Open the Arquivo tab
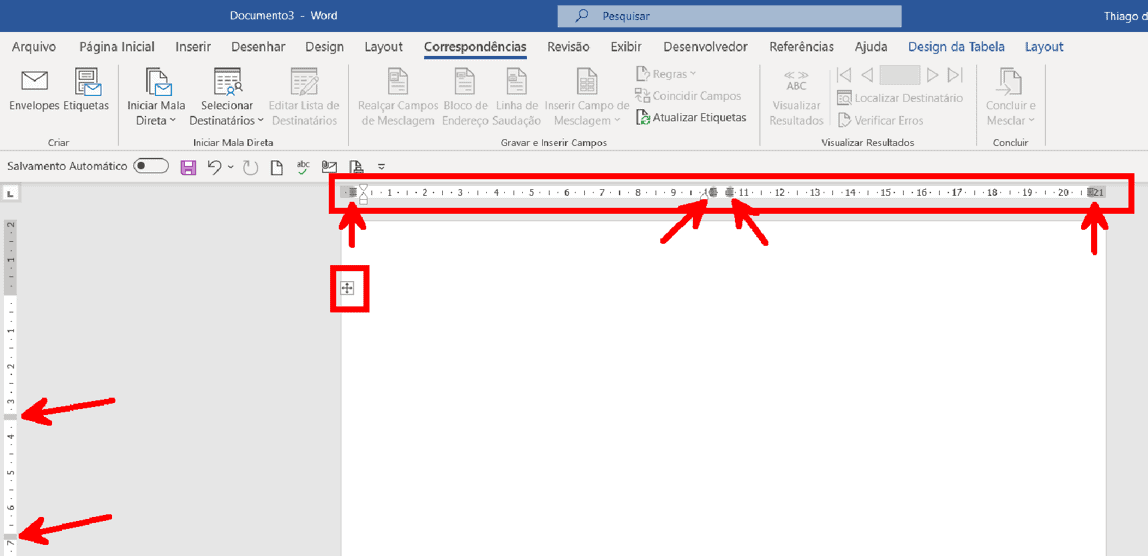Screen dimensions: 1148x556 coord(34,47)
